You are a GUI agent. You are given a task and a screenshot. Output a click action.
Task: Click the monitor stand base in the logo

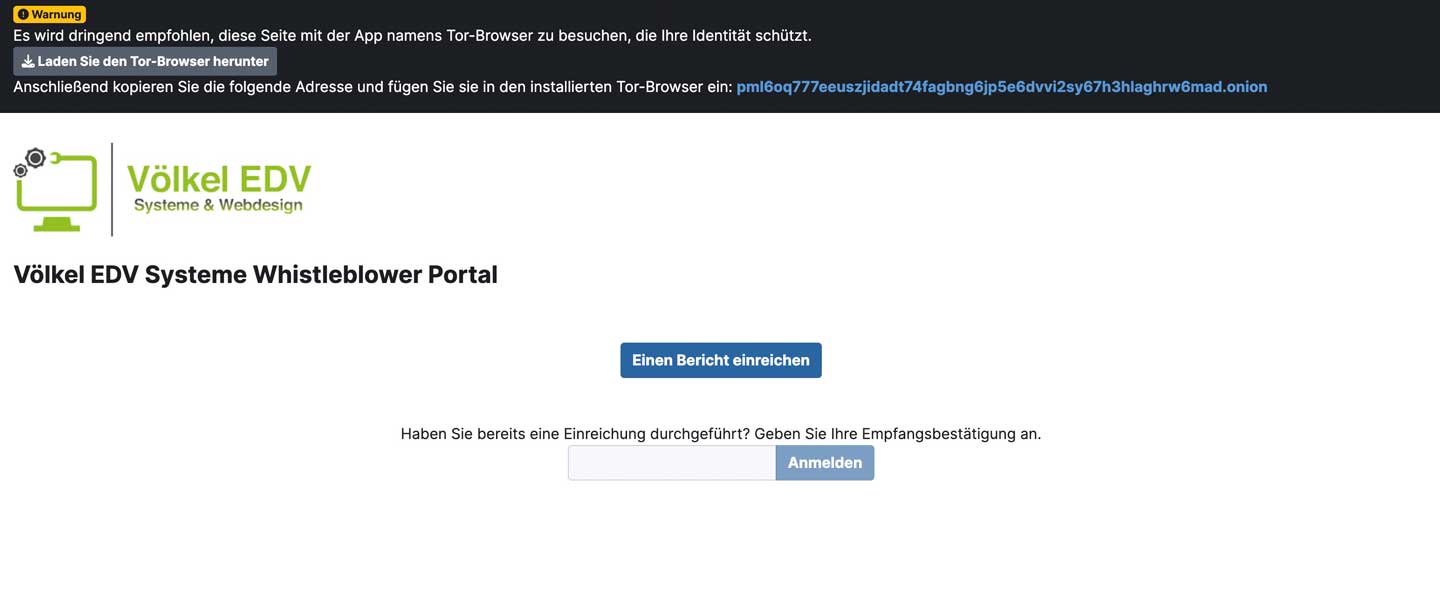point(56,225)
